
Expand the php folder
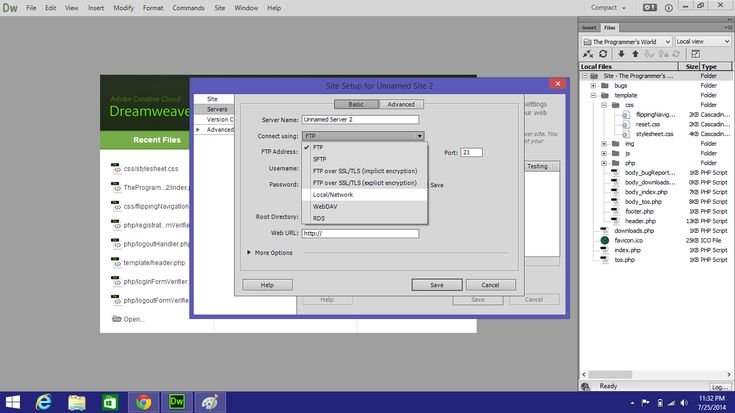click(604, 163)
